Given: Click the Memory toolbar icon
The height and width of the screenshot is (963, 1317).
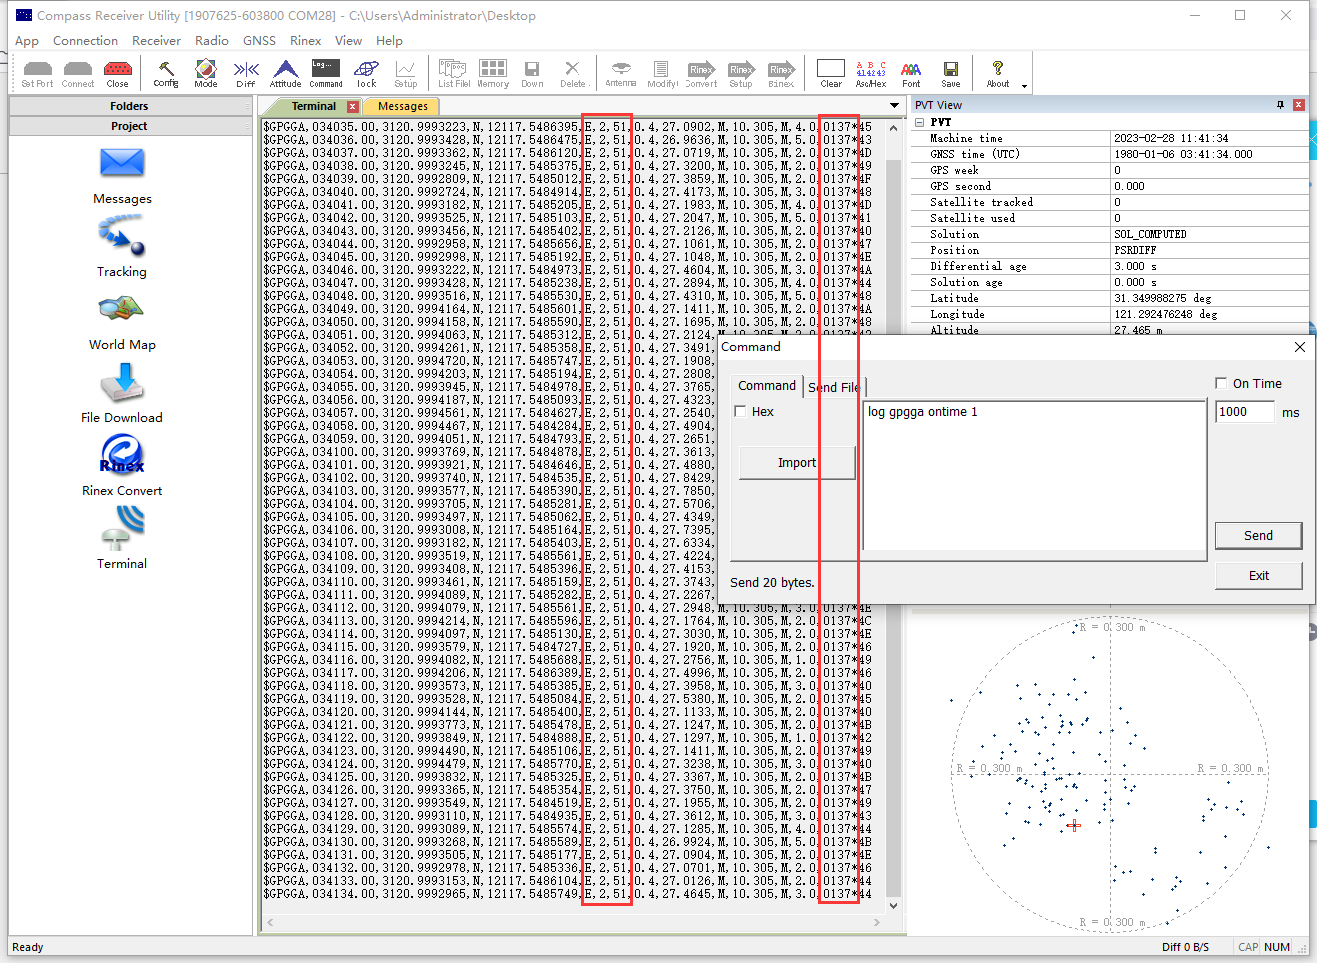Looking at the screenshot, I should click(x=493, y=73).
